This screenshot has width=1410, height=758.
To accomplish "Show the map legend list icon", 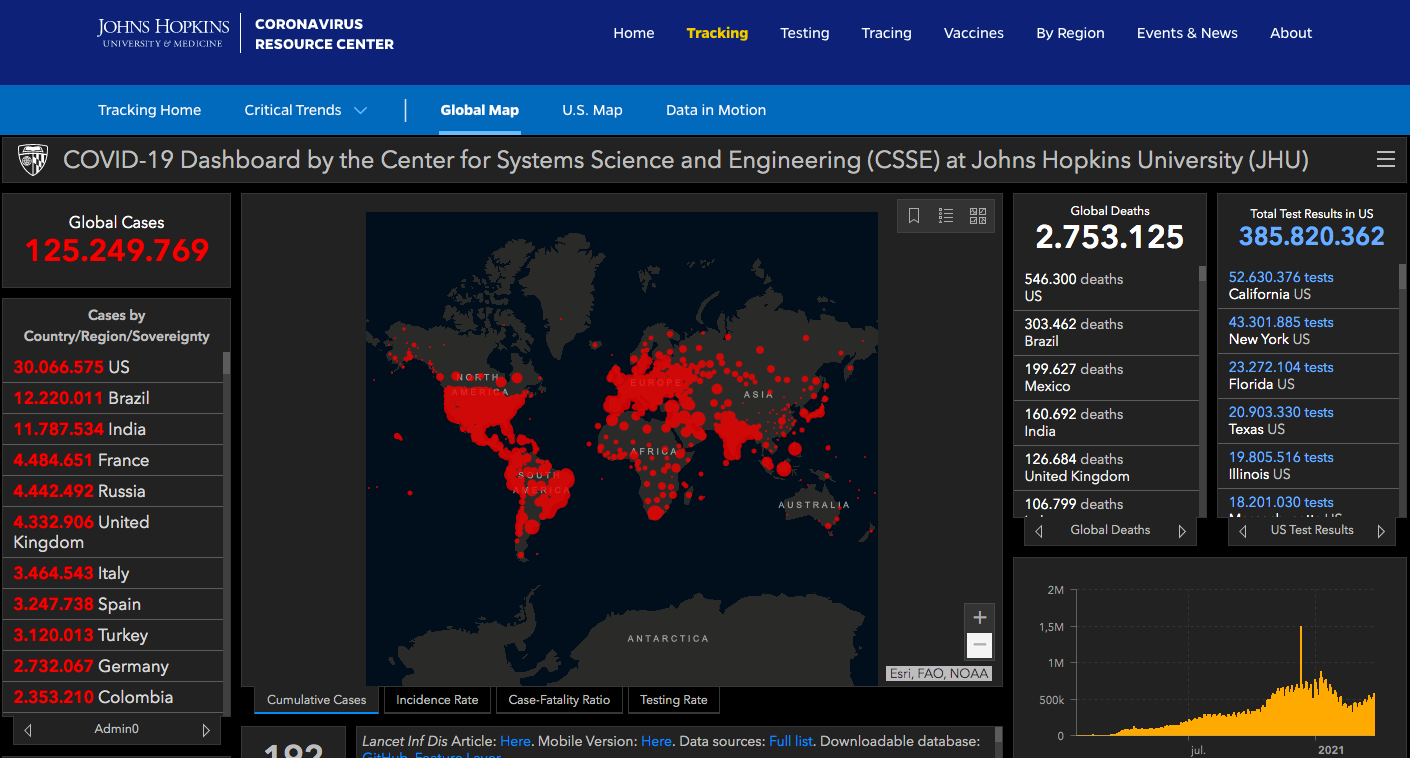I will pyautogui.click(x=946, y=215).
